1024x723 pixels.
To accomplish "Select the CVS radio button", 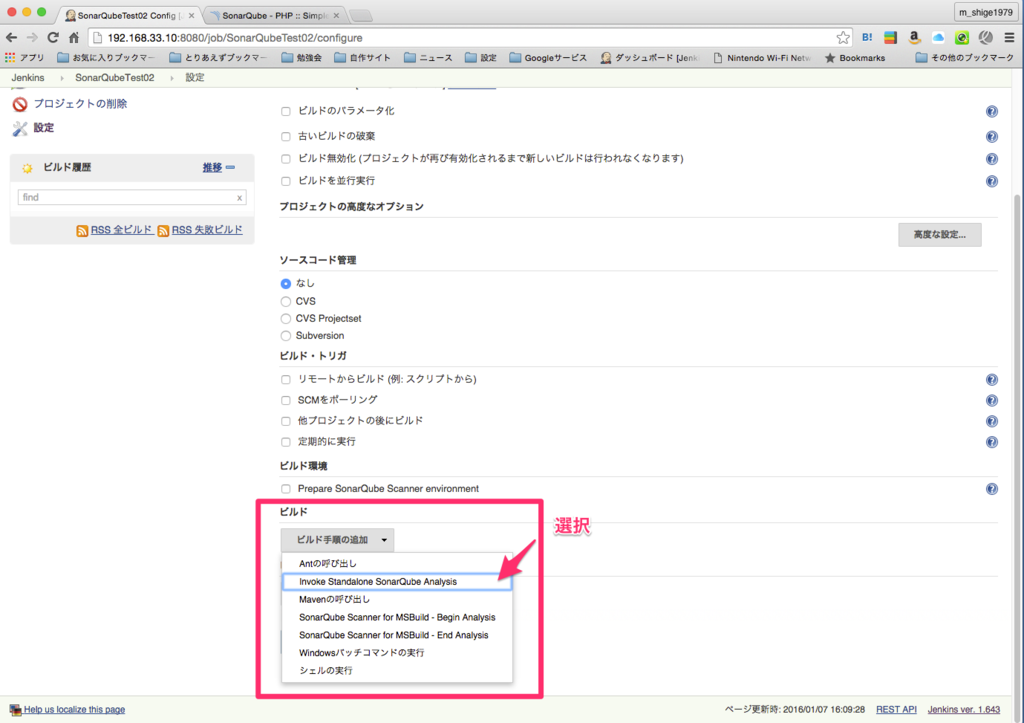I will point(285,302).
